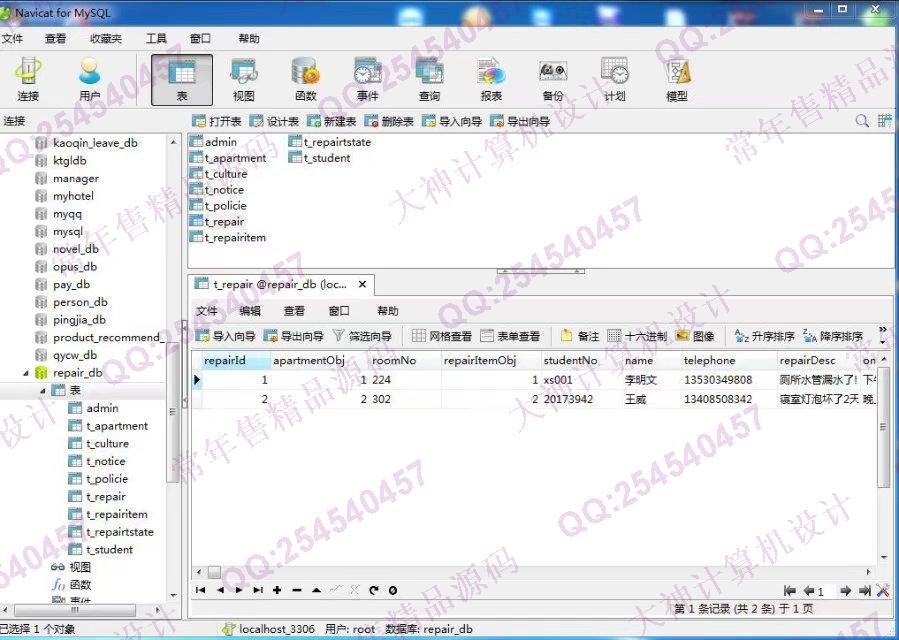The height and width of the screenshot is (640, 899).
Task: Select the 表 (Table) toolbar icon
Action: point(182,80)
